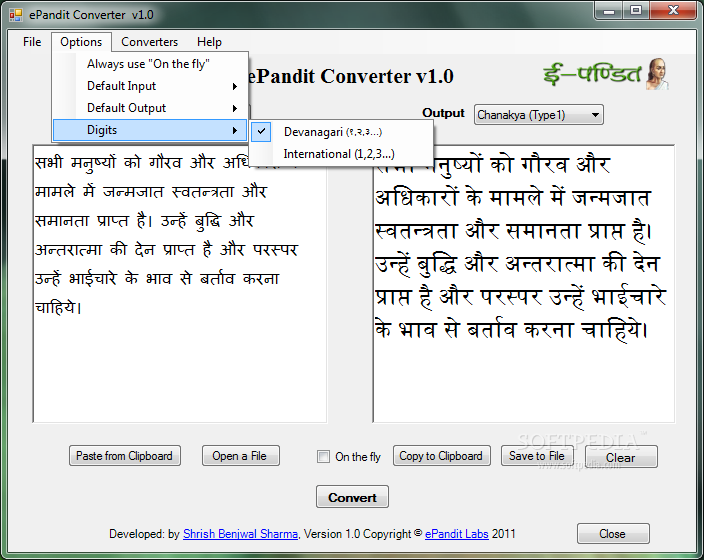Click the Convert button
704x560 pixels.
point(352,497)
